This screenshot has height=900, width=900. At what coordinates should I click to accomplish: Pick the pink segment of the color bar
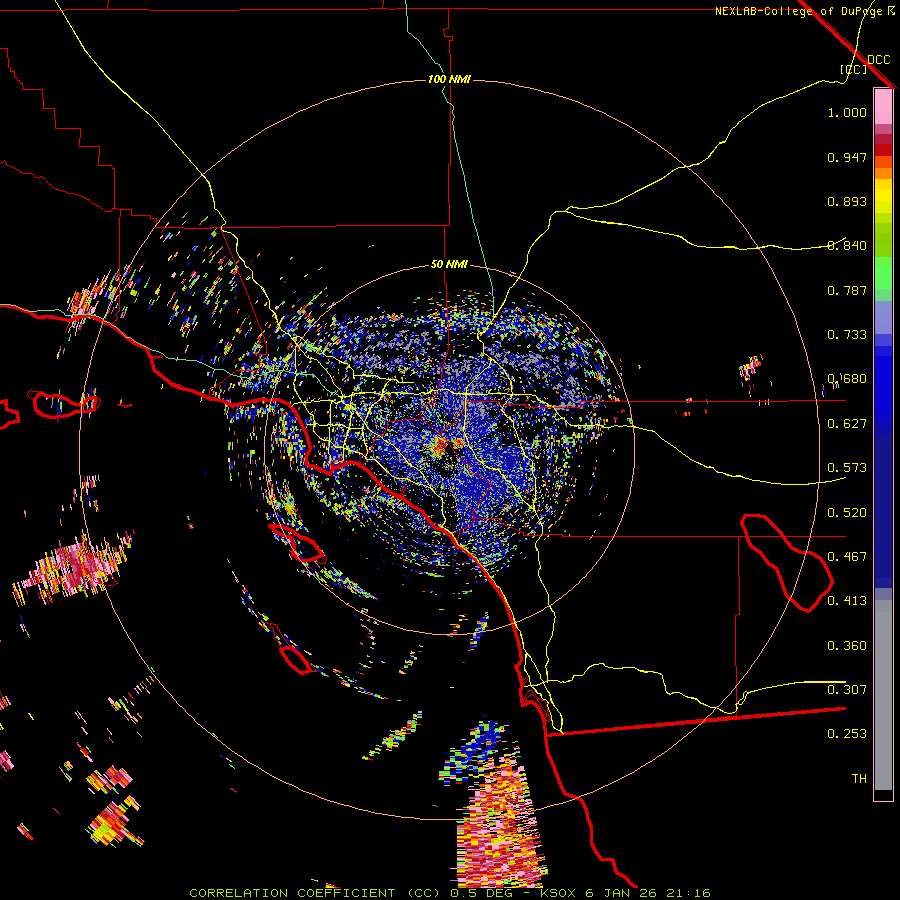(883, 107)
